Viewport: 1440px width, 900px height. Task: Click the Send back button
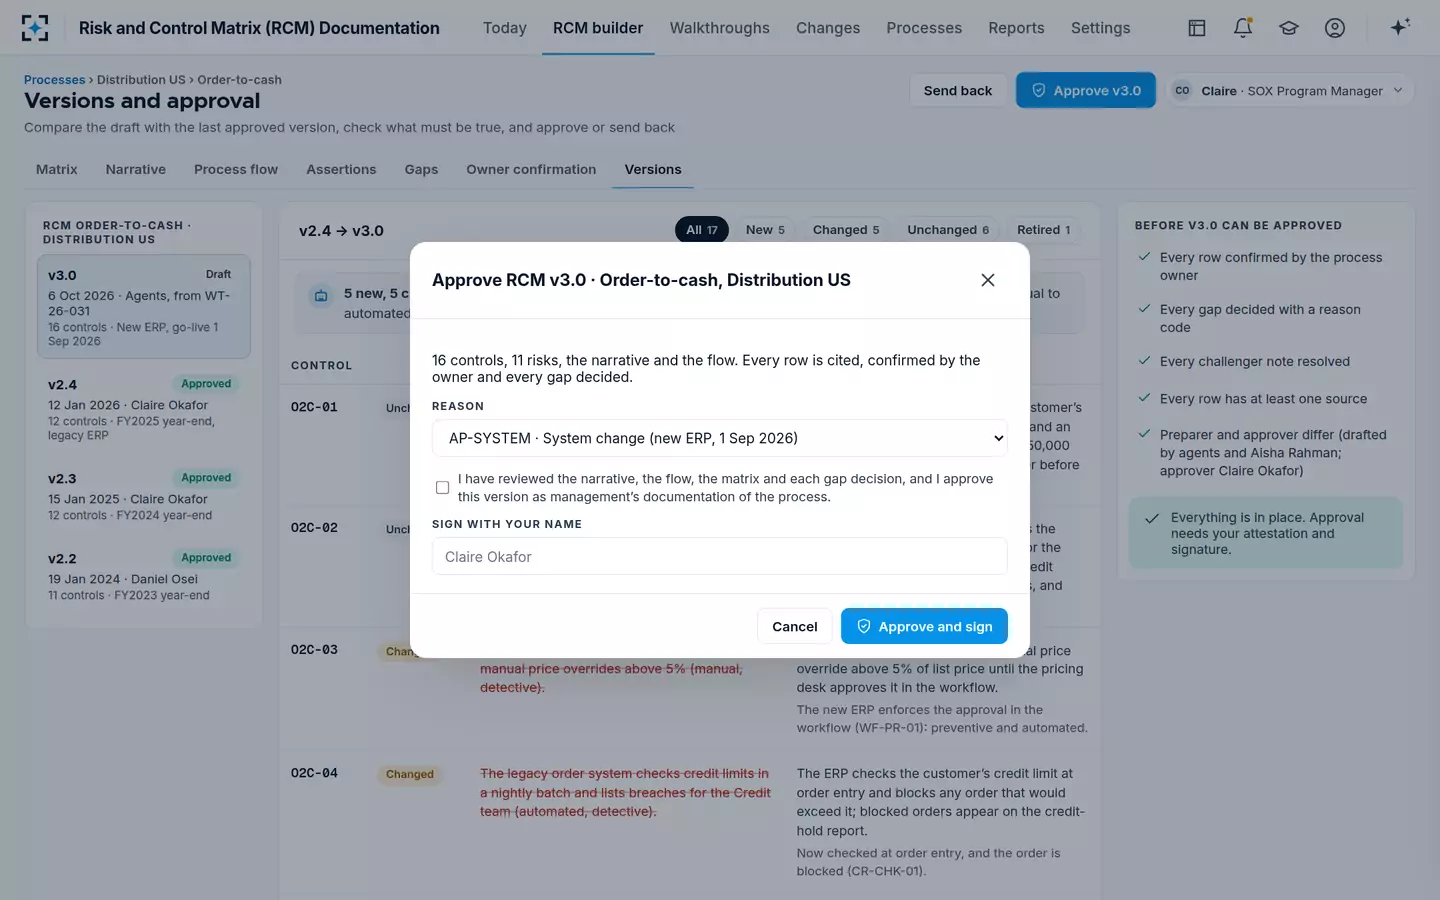pos(958,90)
